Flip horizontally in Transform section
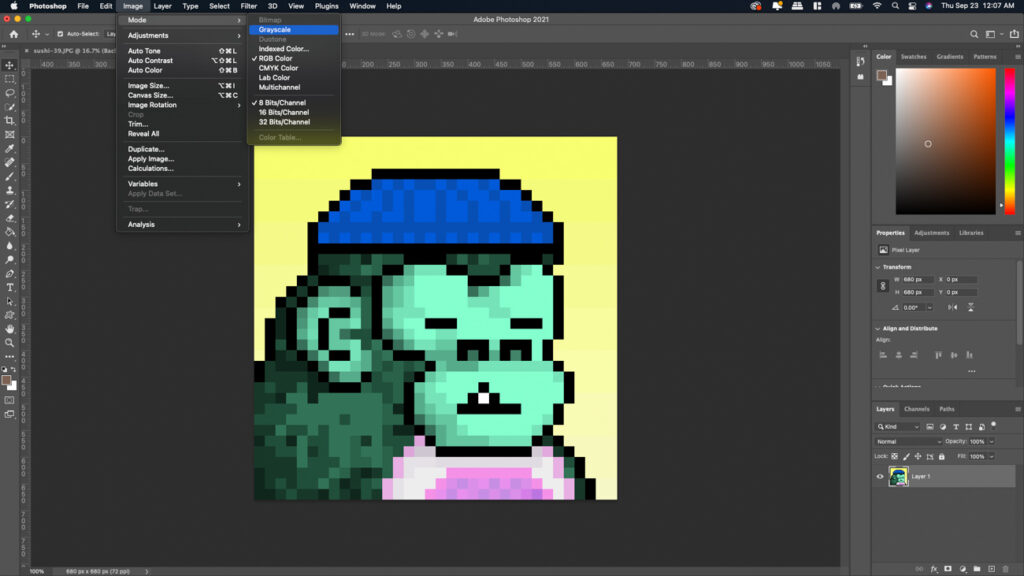Viewport: 1024px width, 576px height. (x=953, y=308)
